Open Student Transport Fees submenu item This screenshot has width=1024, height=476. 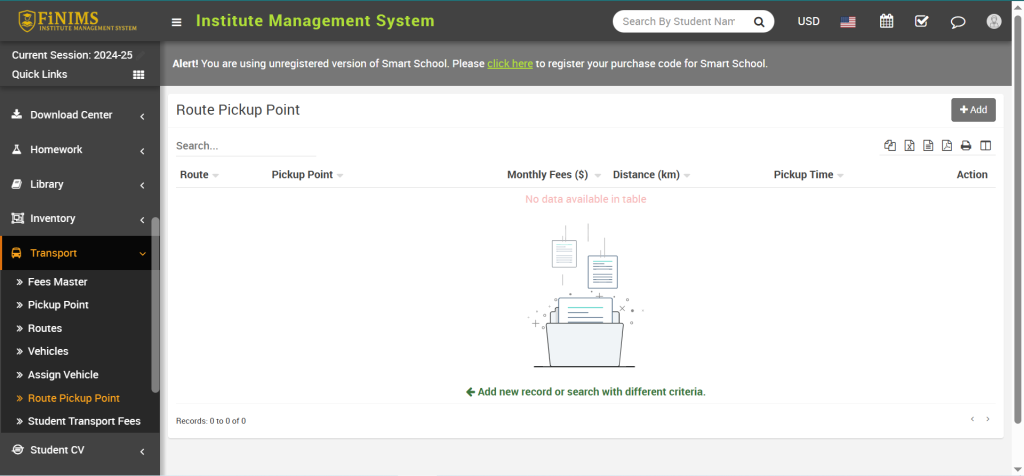click(x=84, y=421)
